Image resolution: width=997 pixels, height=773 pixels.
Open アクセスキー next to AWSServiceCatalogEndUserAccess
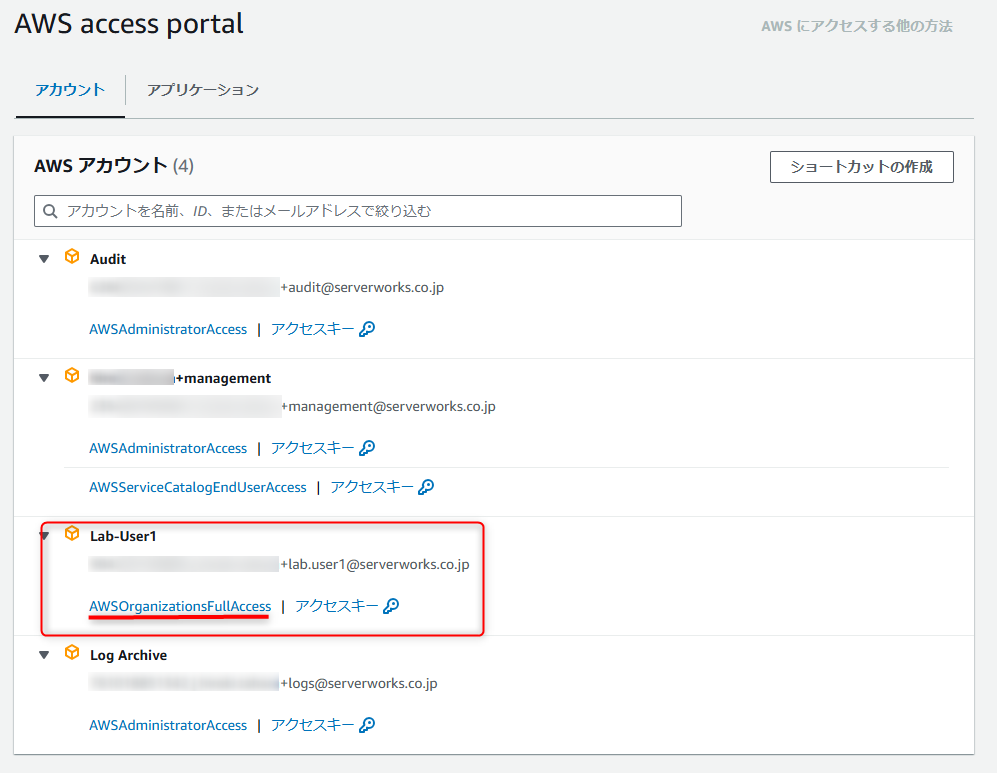(371, 487)
